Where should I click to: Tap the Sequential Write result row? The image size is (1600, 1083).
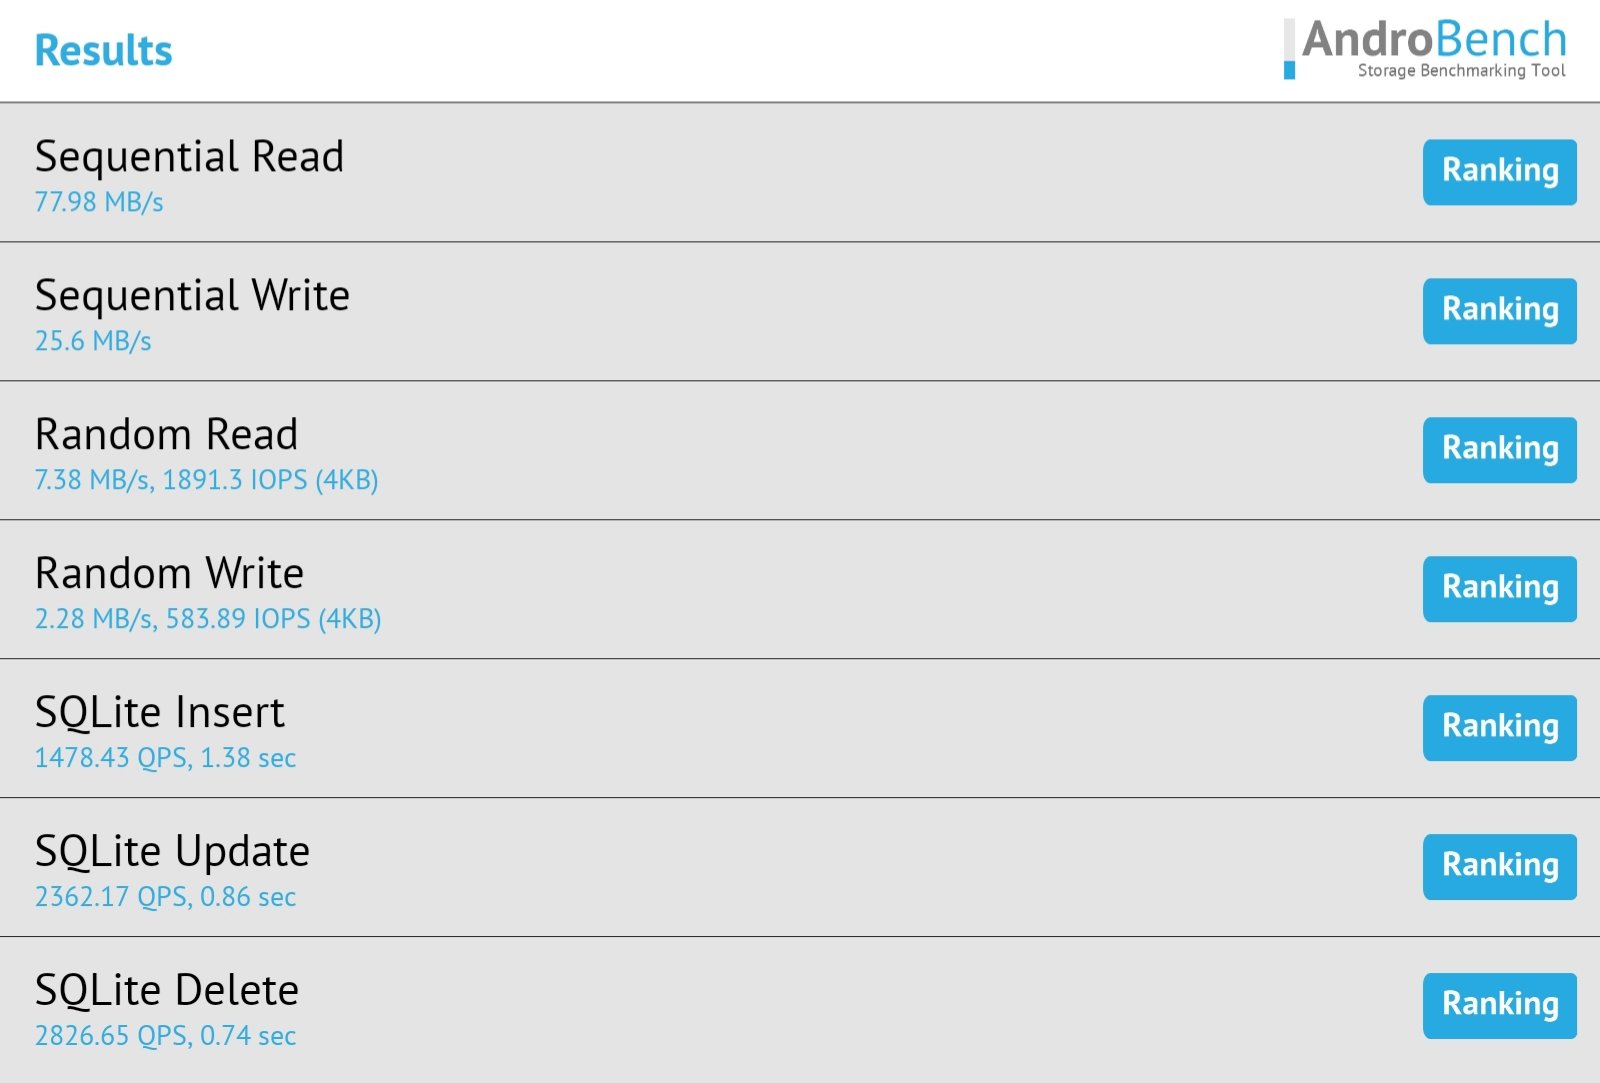tap(800, 311)
